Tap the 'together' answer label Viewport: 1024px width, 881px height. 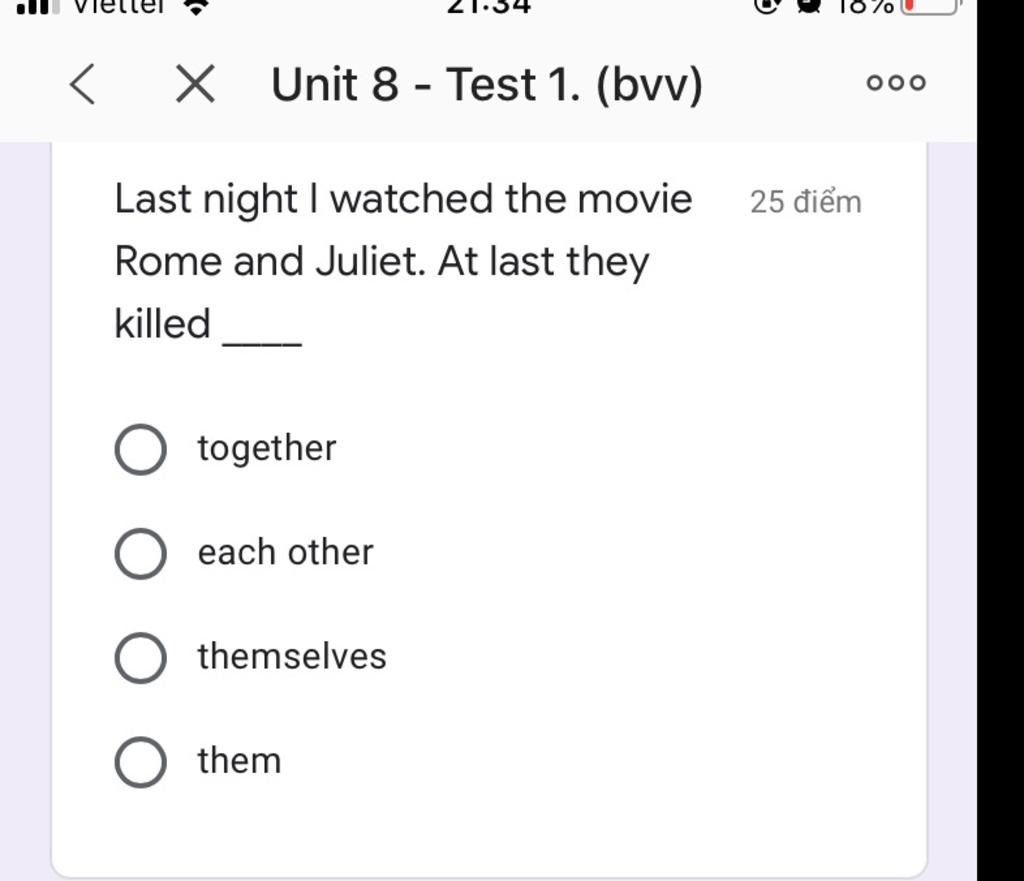(x=267, y=449)
